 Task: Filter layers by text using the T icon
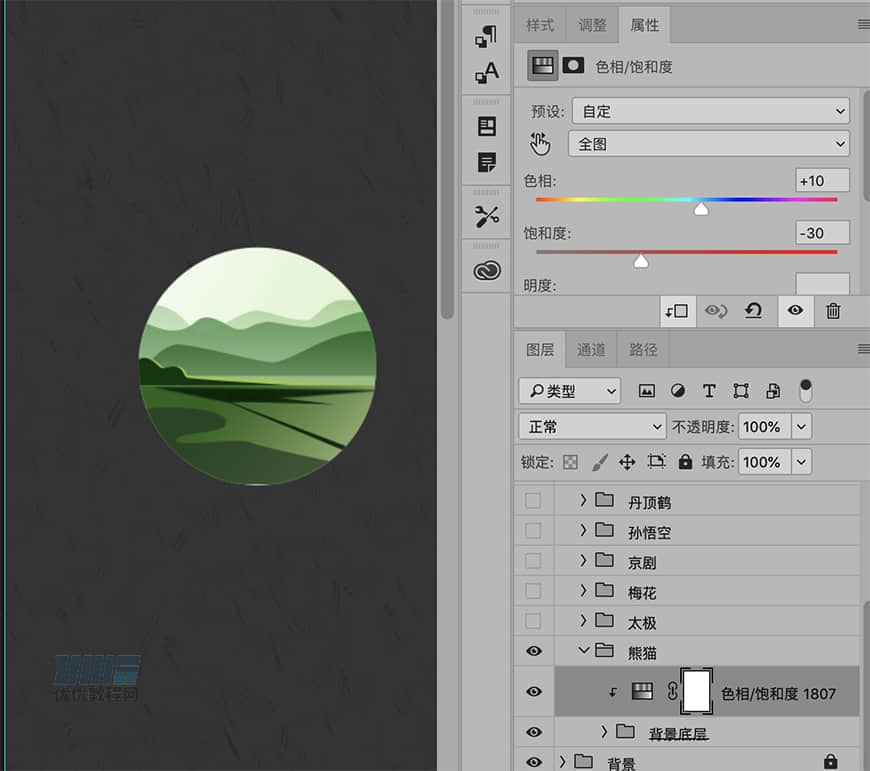click(709, 391)
